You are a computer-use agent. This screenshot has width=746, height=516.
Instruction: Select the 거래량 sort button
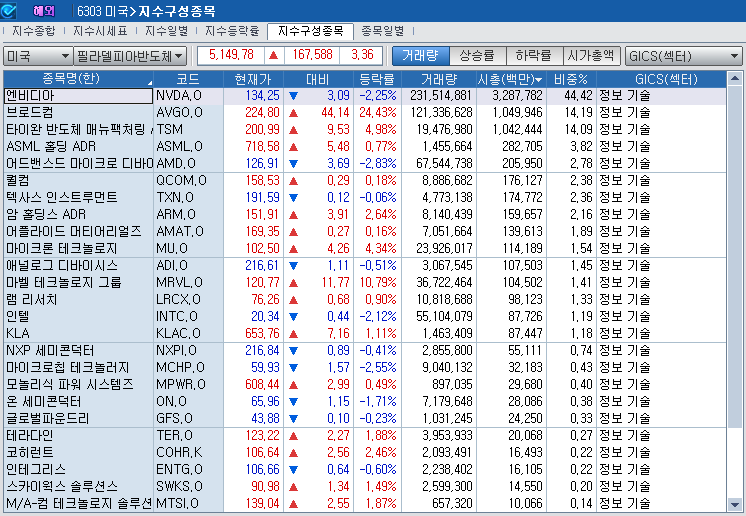(421, 56)
